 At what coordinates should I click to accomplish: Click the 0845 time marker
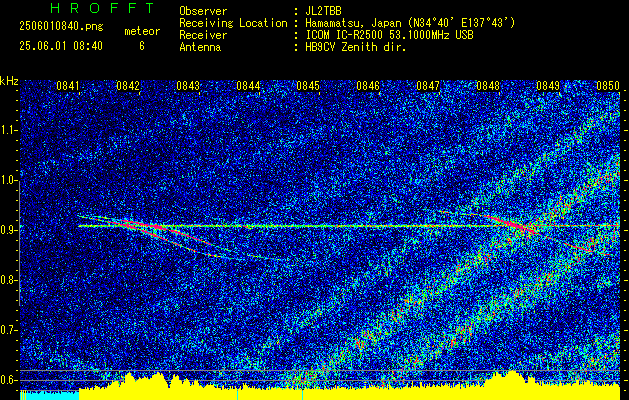(x=308, y=86)
